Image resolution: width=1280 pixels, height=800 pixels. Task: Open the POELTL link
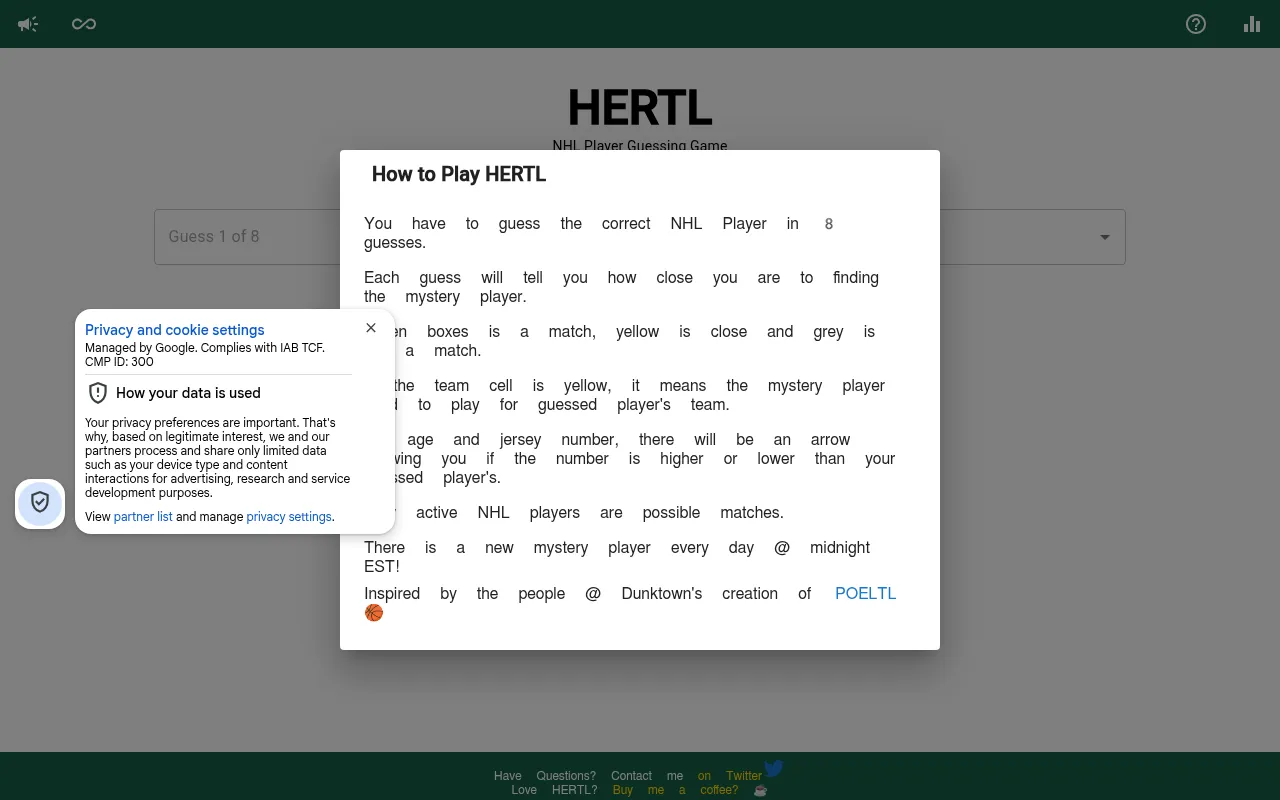pos(866,593)
